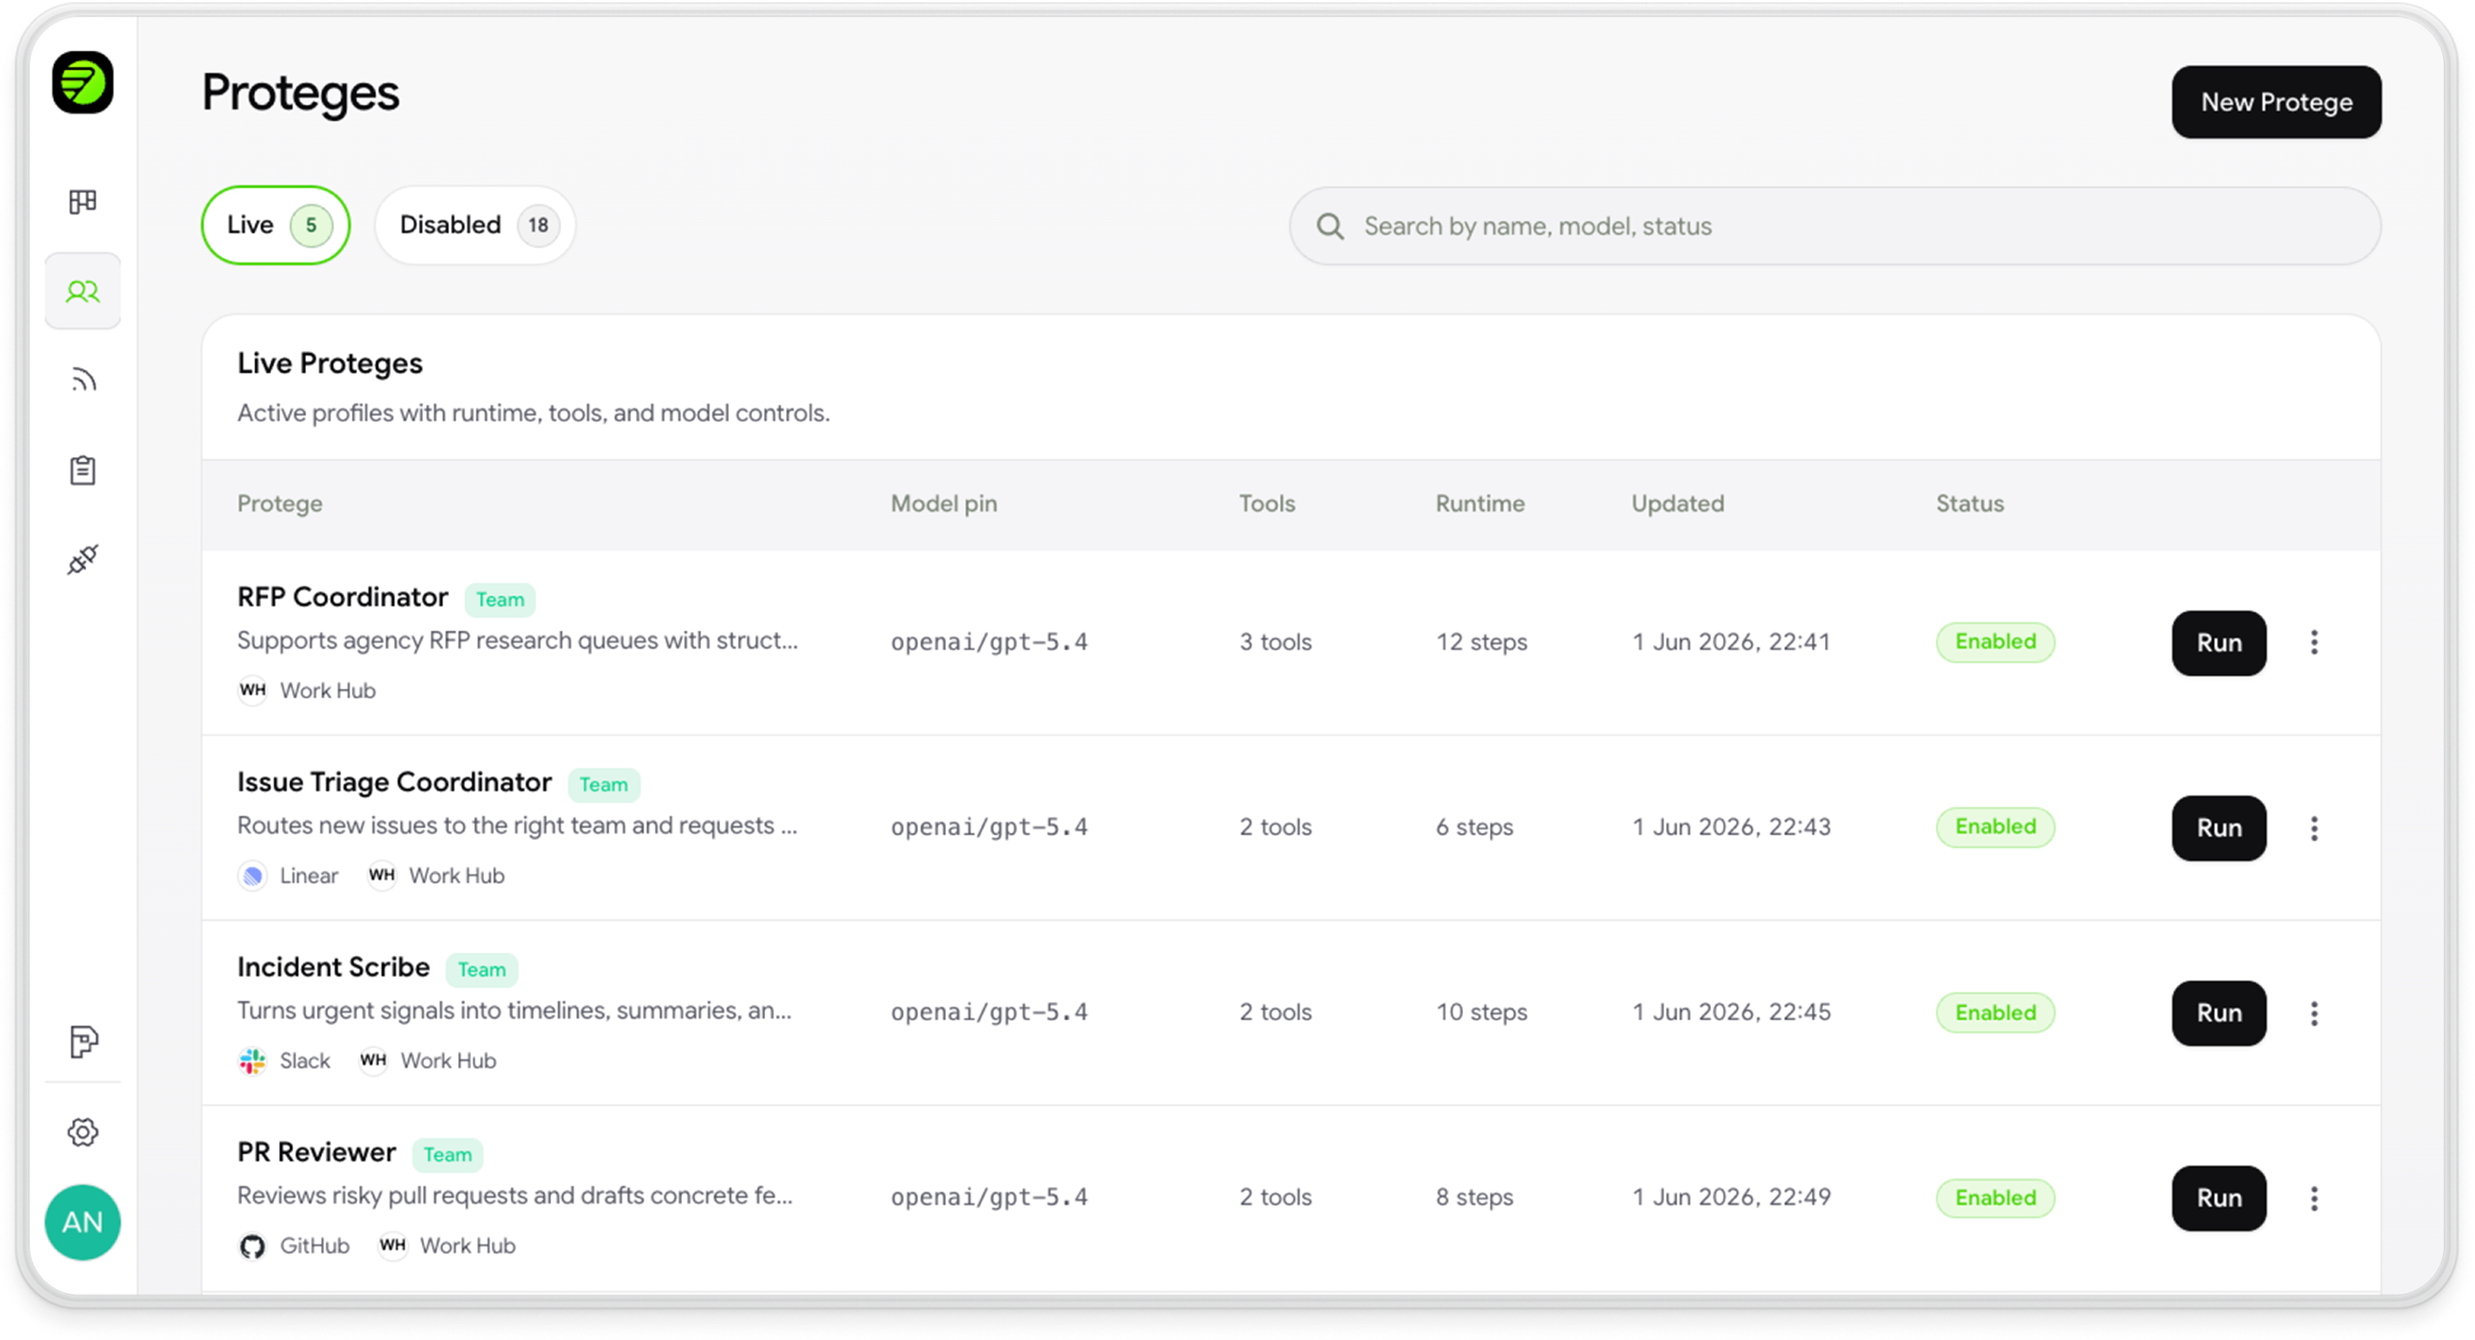Open the Issue Triage Coordinator protege name
The width and height of the screenshot is (2475, 1340).
(394, 782)
